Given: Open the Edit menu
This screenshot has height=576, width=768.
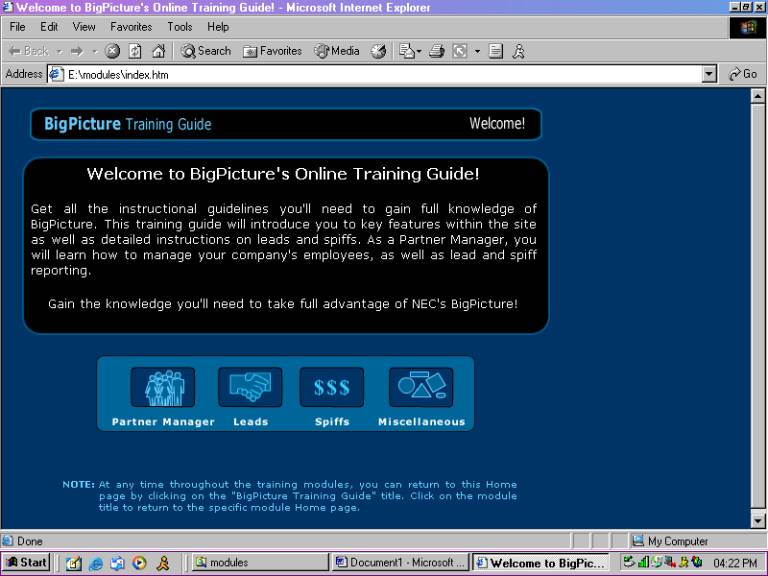Looking at the screenshot, I should point(49,27).
